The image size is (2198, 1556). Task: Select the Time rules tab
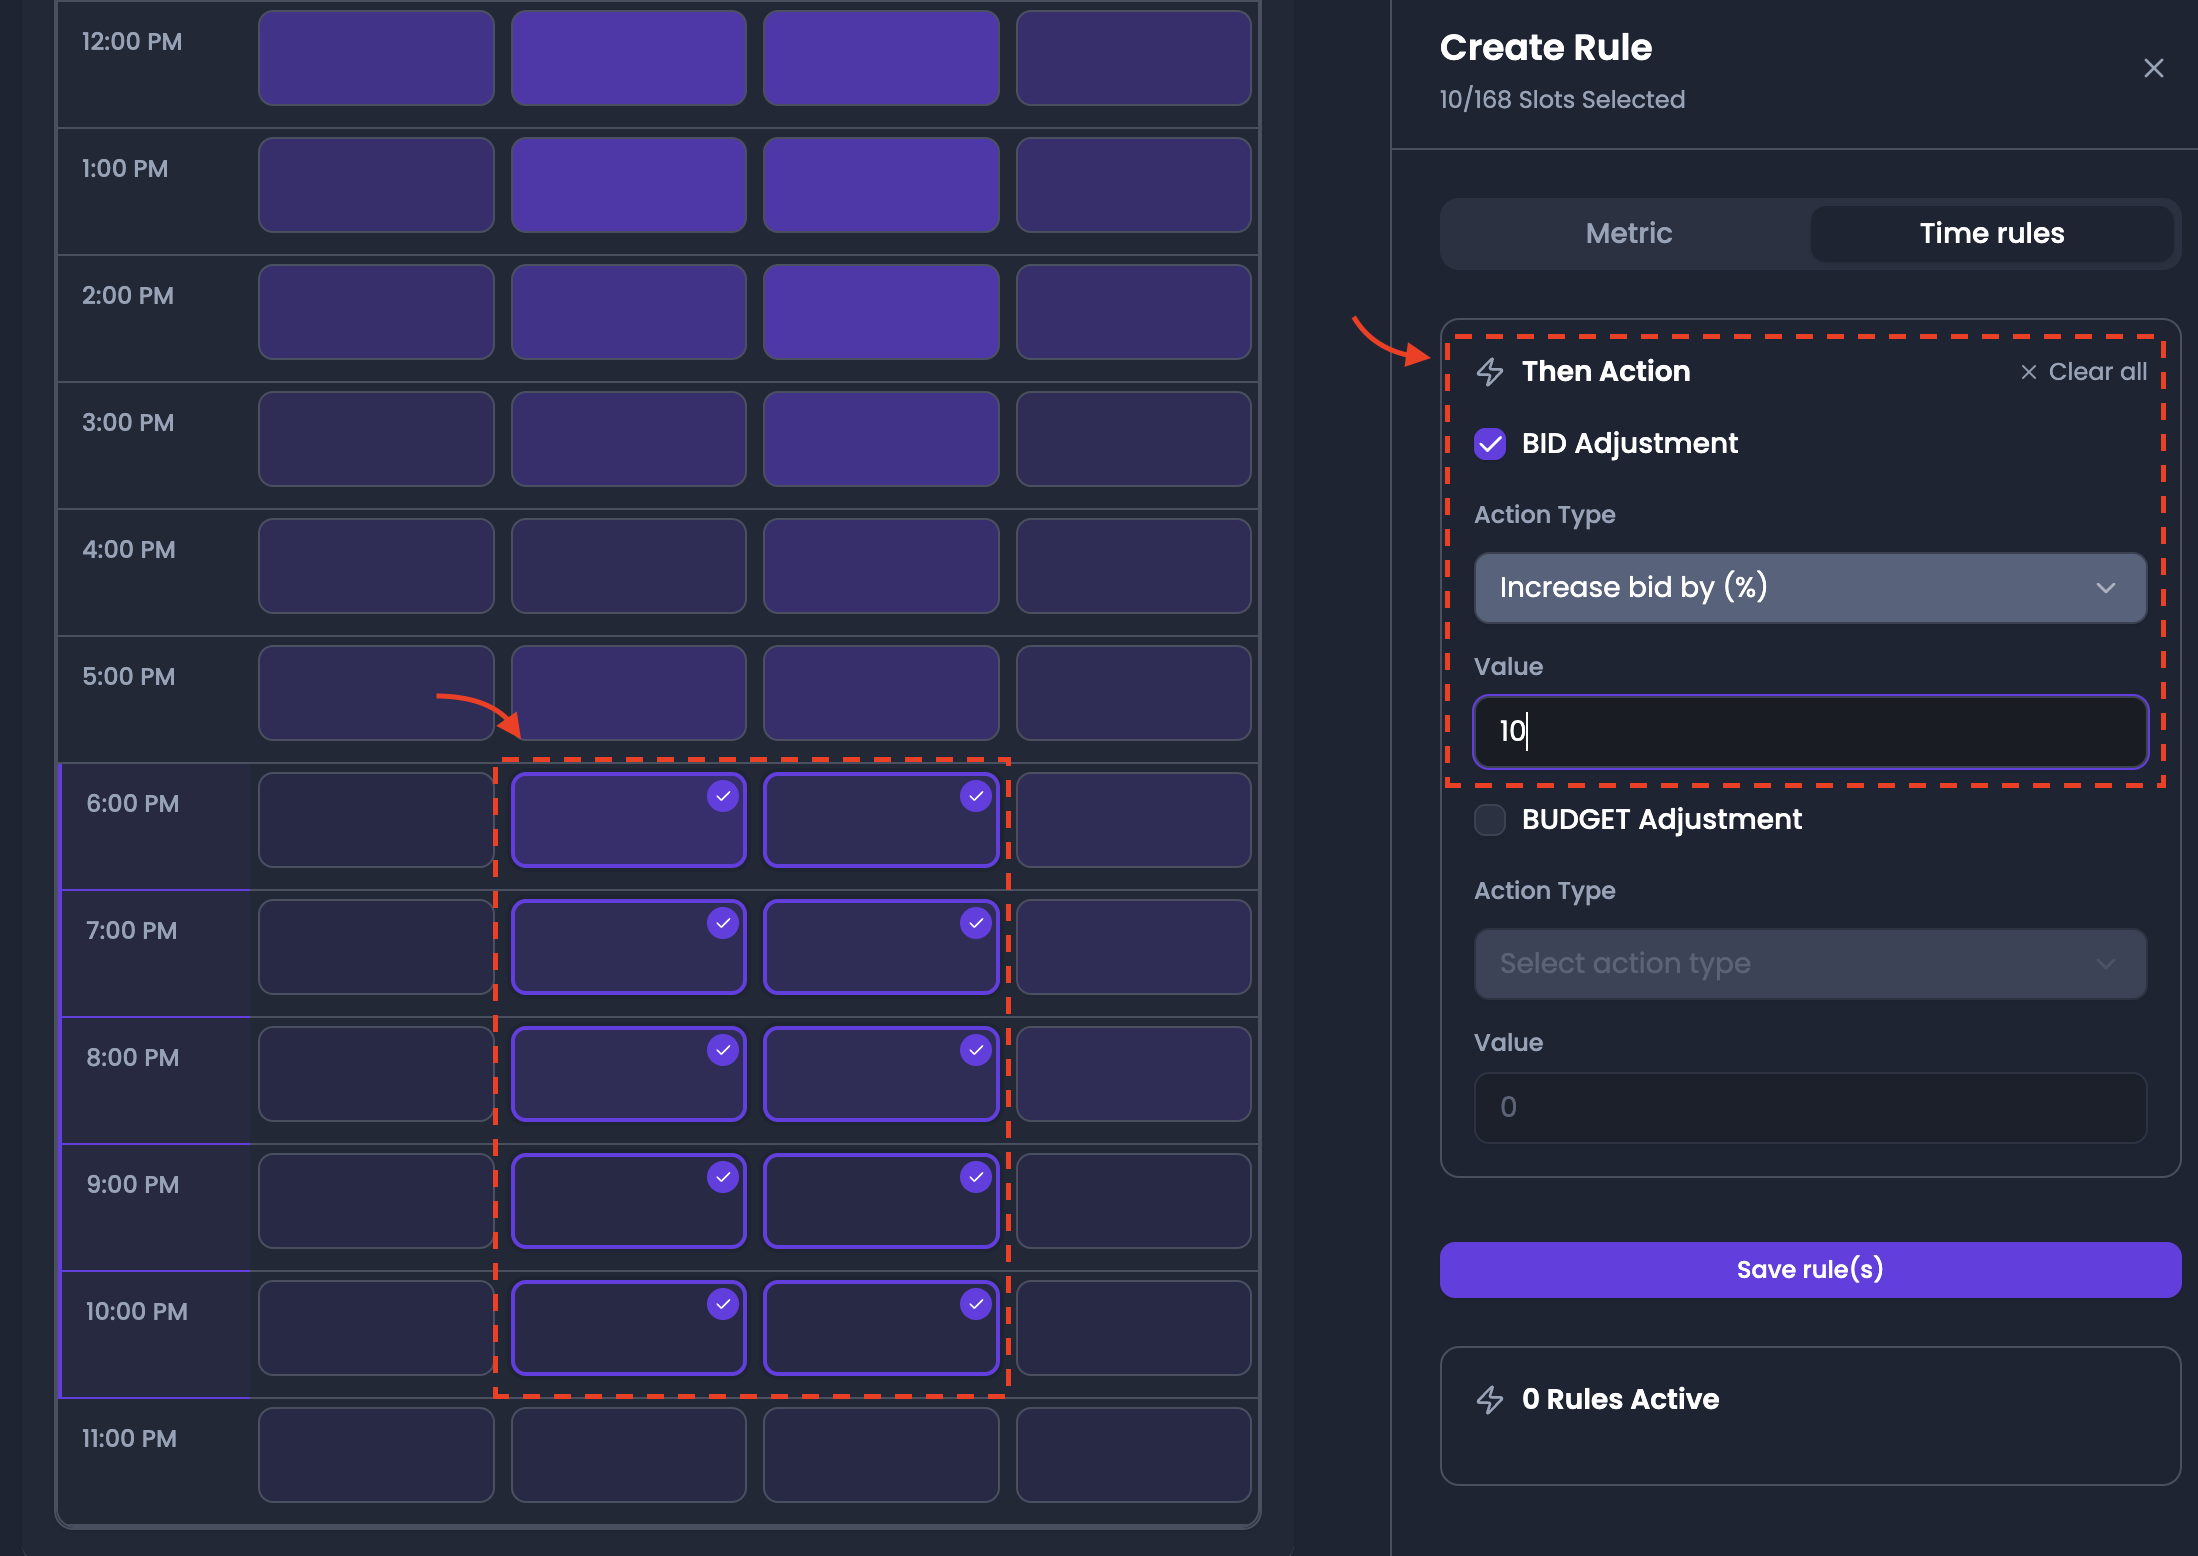tap(1991, 233)
